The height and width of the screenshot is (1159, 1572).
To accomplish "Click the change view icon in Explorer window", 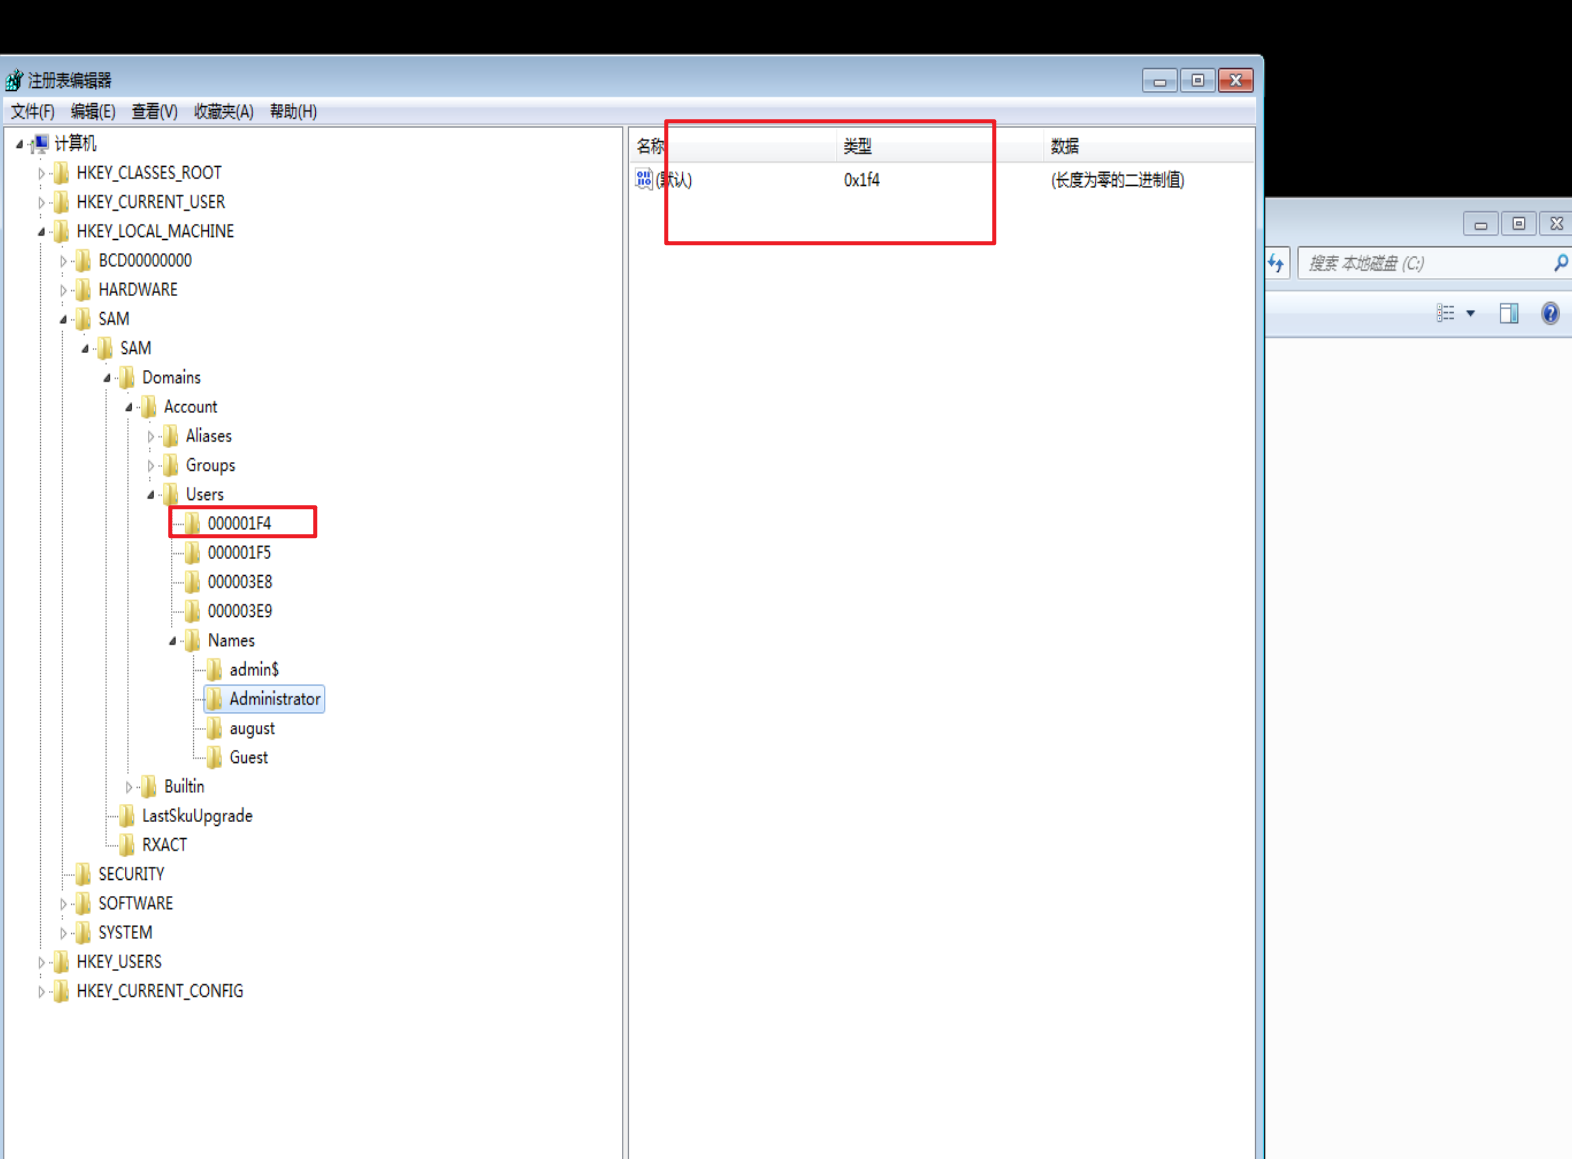I will [x=1446, y=313].
